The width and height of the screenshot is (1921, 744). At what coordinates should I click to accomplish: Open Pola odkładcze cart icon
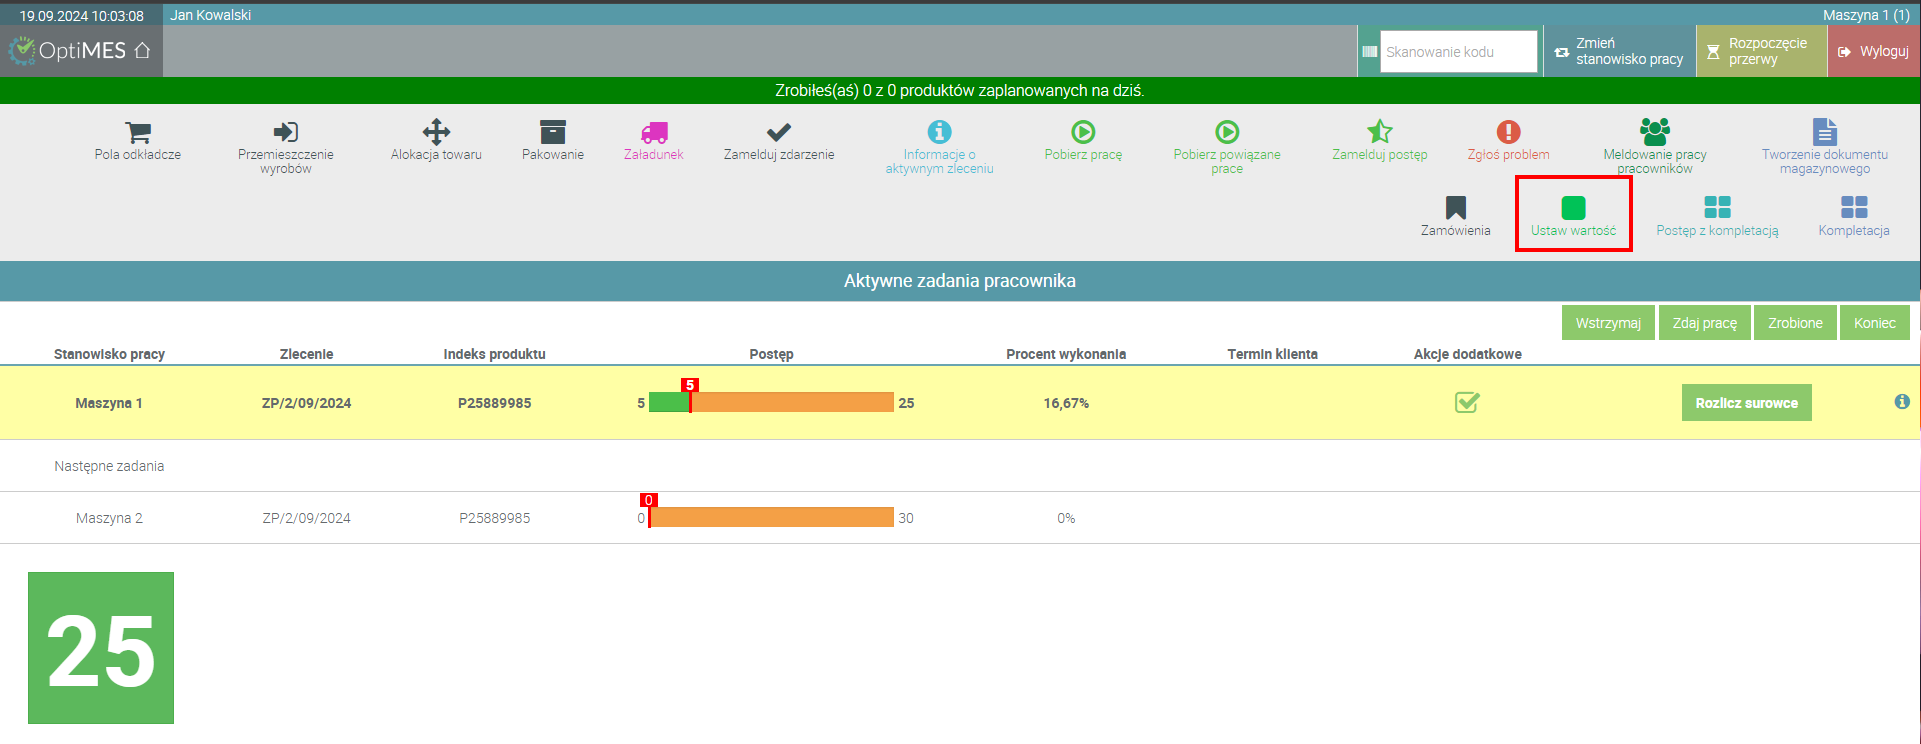click(138, 132)
